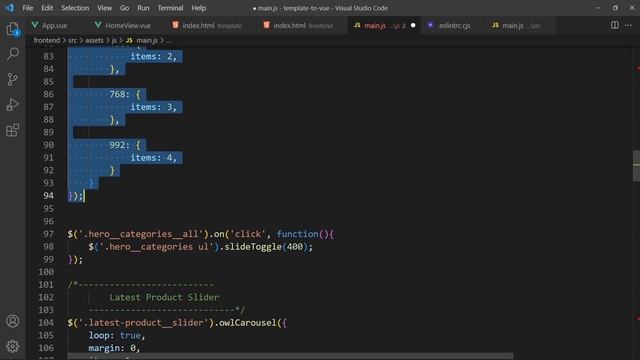The image size is (640, 360).
Task: Open the Edit menu
Action: coord(47,8)
